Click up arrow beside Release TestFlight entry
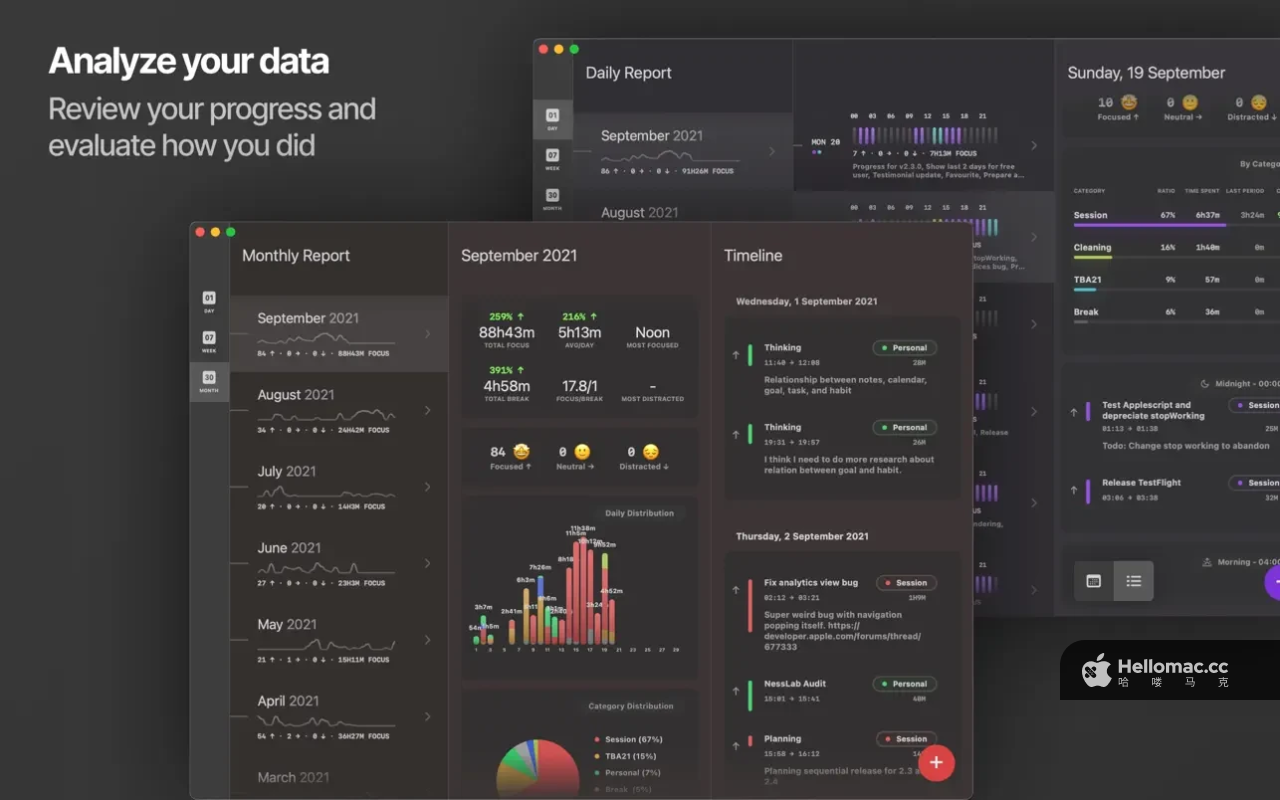 pos(1074,489)
